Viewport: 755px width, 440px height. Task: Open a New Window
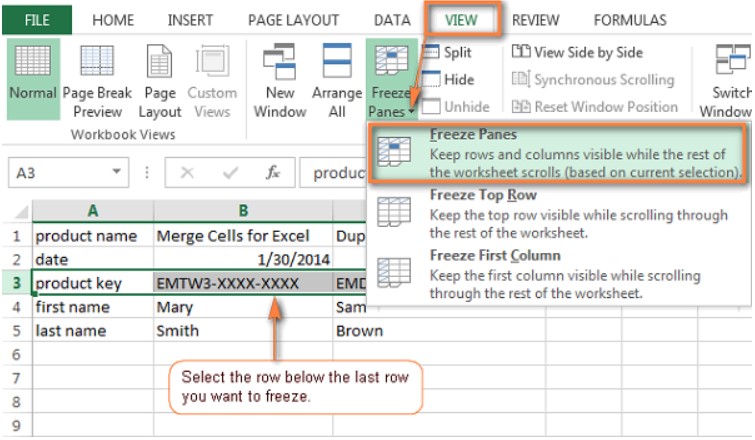280,80
